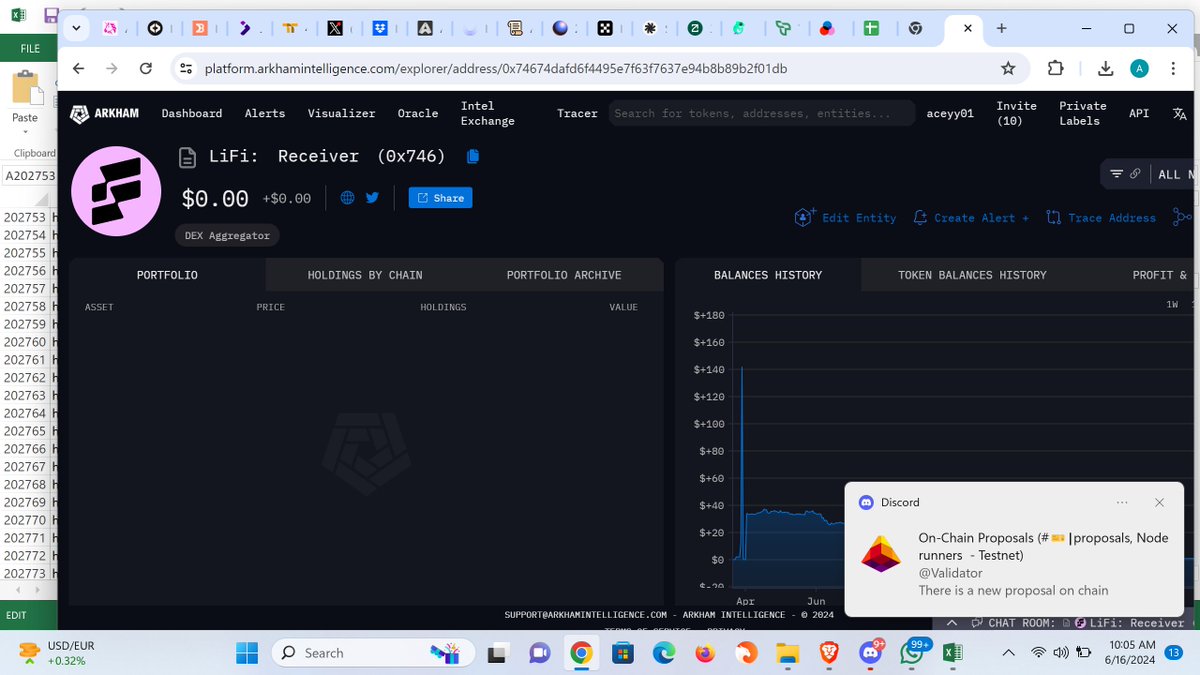Click the Excel Paste button behind browser
The height and width of the screenshot is (675, 1200).
(25, 98)
